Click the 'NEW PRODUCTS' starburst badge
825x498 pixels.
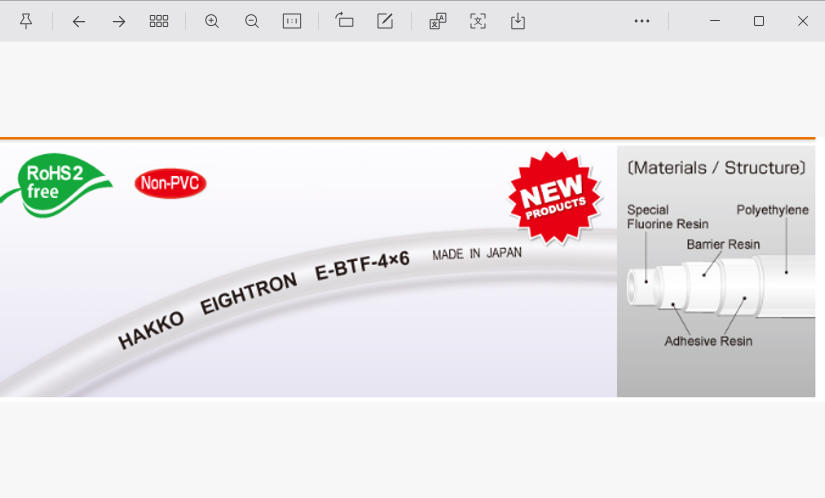[555, 198]
